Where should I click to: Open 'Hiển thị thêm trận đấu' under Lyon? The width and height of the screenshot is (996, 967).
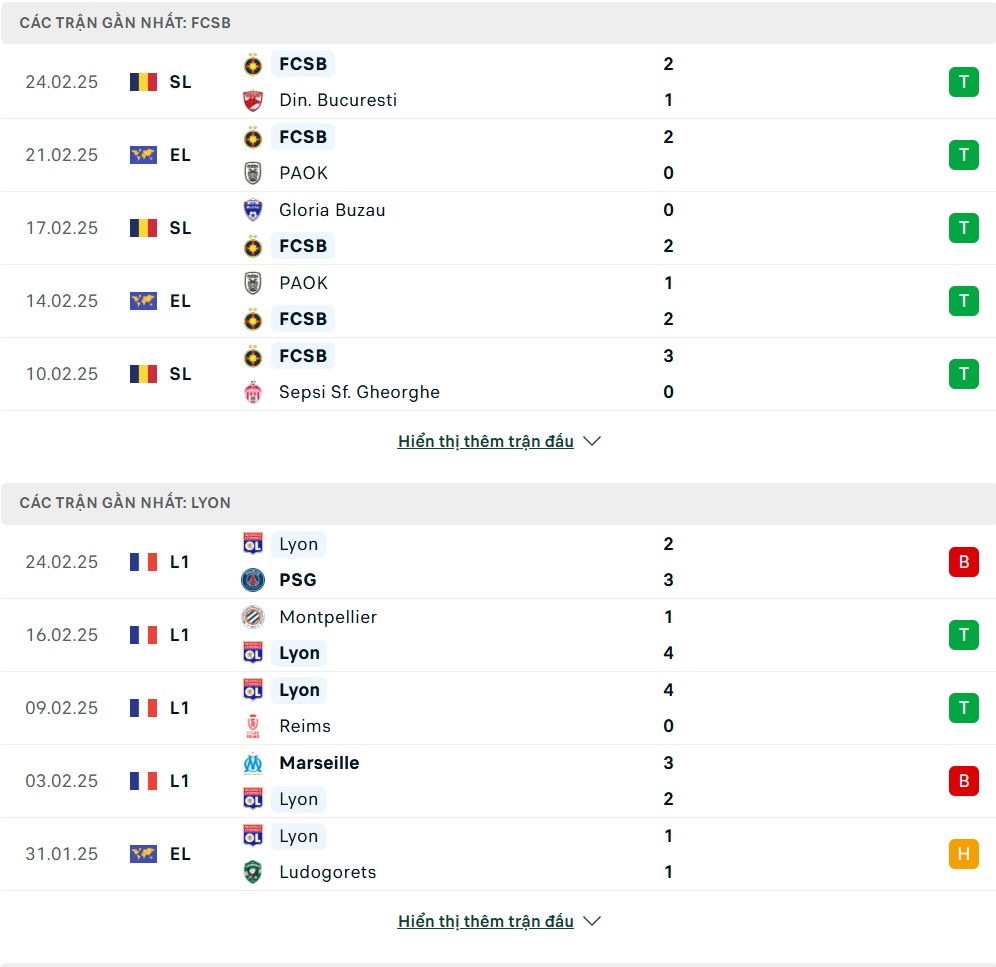coord(486,921)
